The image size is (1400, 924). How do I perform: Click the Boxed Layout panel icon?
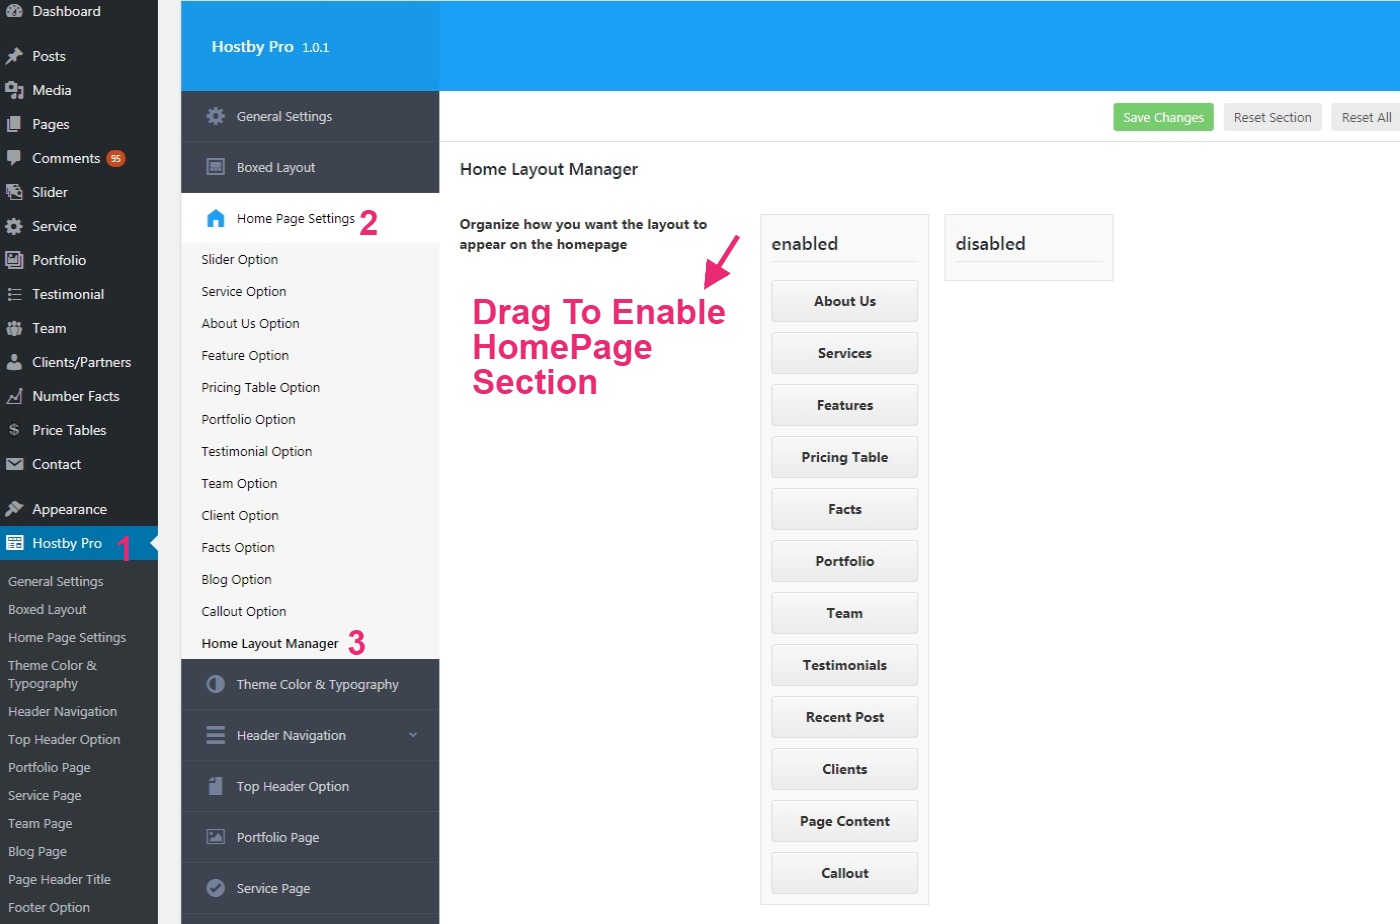click(215, 167)
